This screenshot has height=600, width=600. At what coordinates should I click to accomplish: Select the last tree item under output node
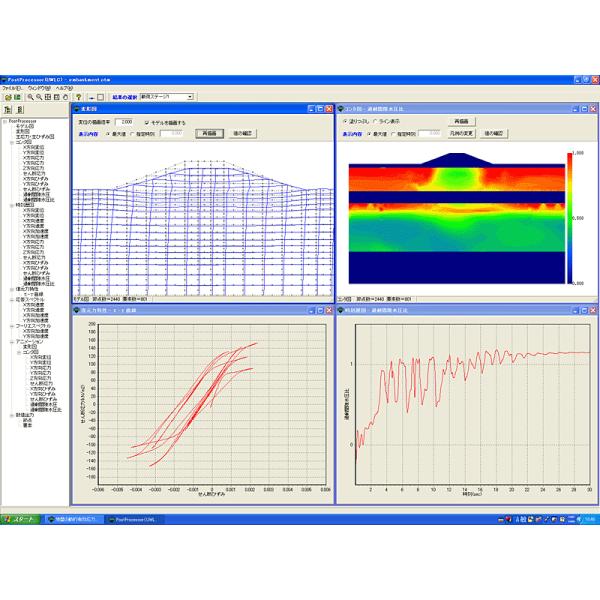(x=28, y=426)
